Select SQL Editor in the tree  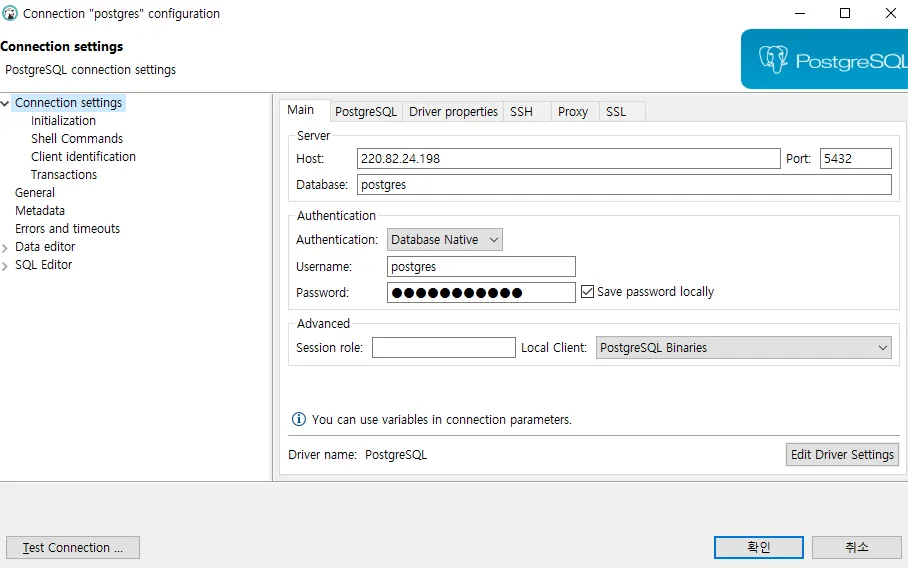click(43, 265)
